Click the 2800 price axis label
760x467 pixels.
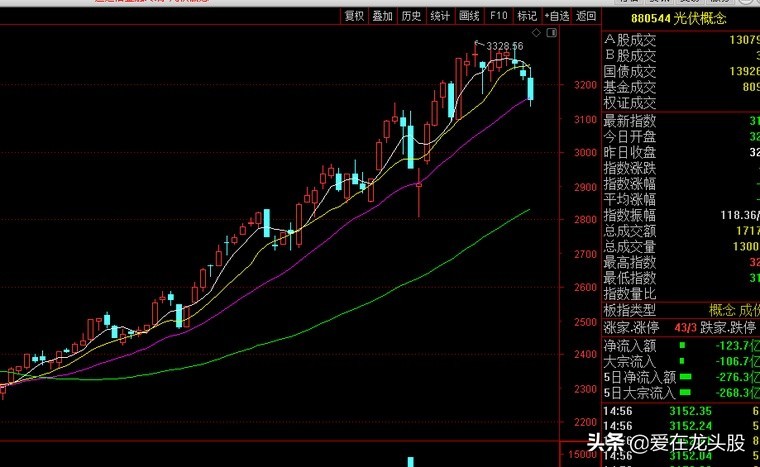point(585,220)
